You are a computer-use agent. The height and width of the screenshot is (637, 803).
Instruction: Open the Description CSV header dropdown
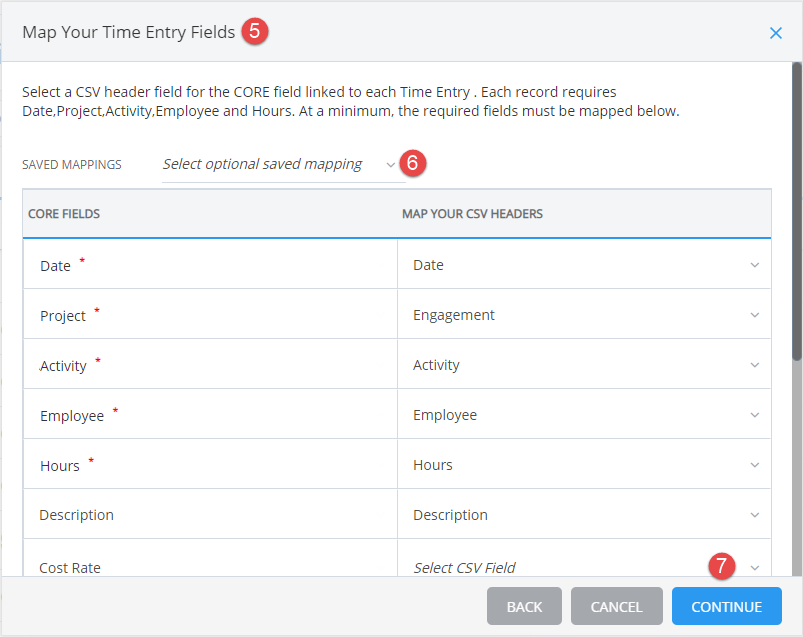tap(584, 515)
